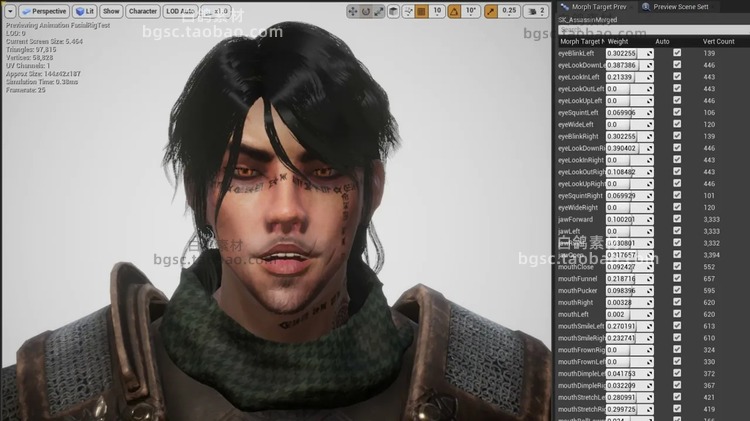Viewport: 750px width, 421px height.
Task: Toggle world/local coordinate space cube icon
Action: click(393, 11)
